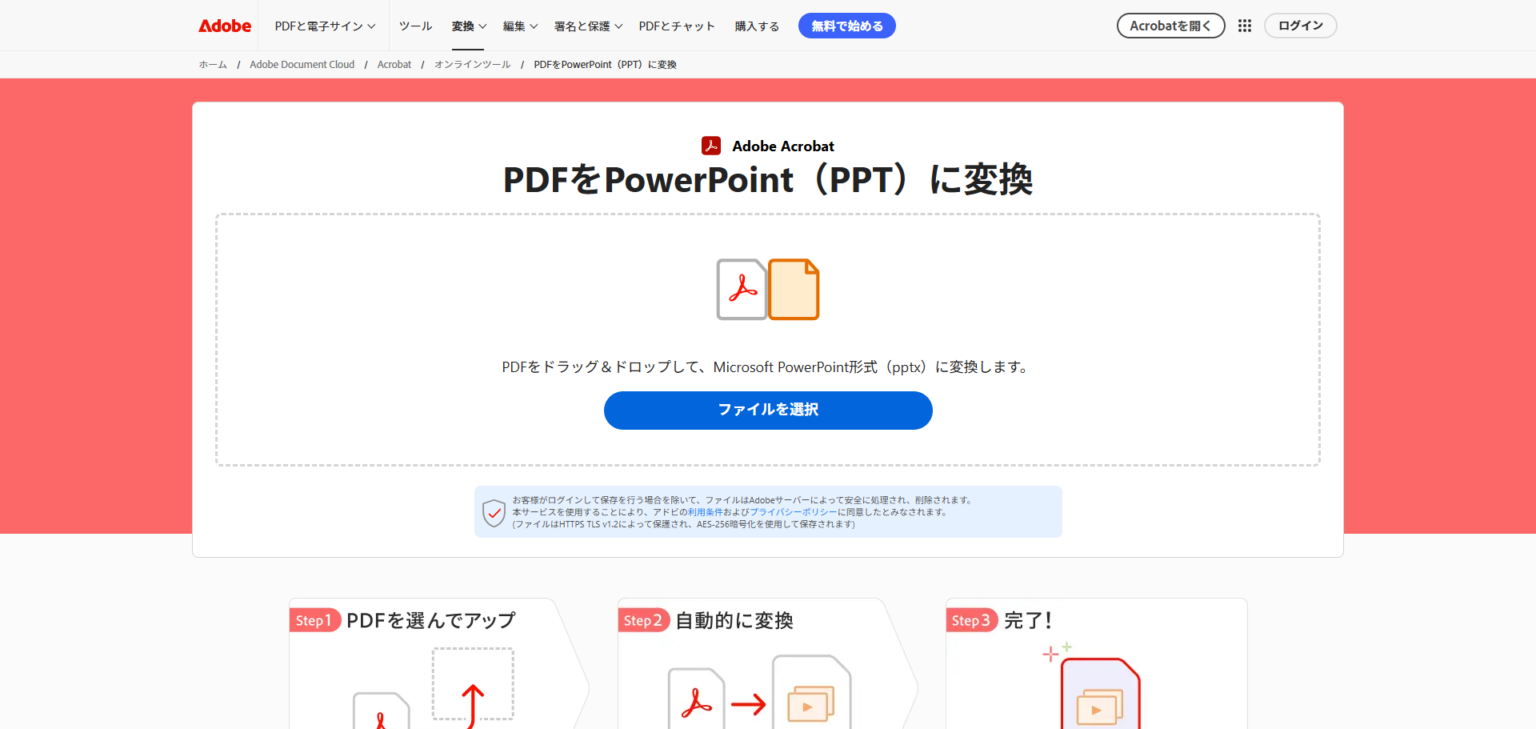Expand the 署名と保護 dropdown

click(x=587, y=25)
